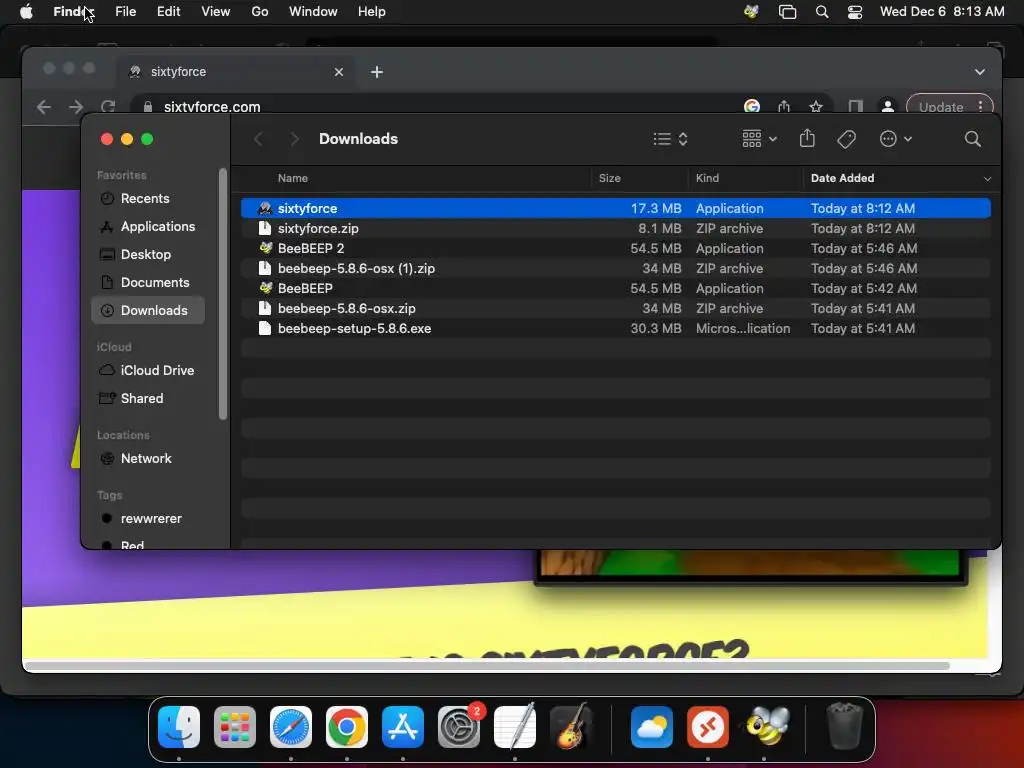Open Desktop in the sidebar
The image size is (1024, 768).
tap(148, 255)
